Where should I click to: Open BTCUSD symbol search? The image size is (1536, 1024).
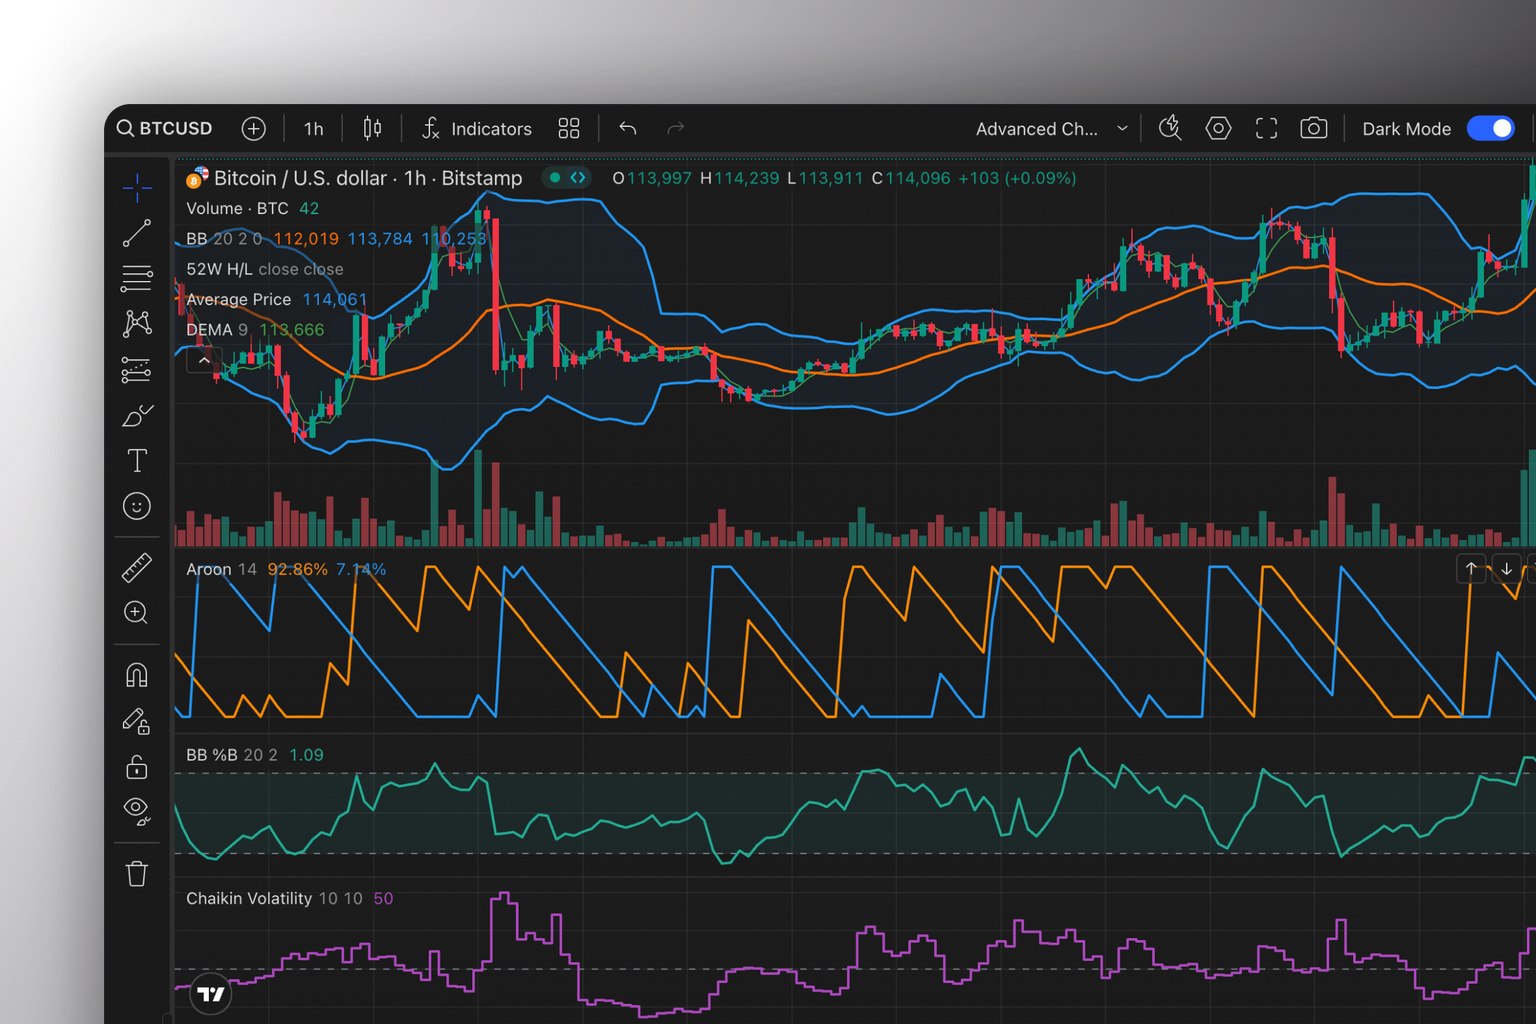coord(165,128)
